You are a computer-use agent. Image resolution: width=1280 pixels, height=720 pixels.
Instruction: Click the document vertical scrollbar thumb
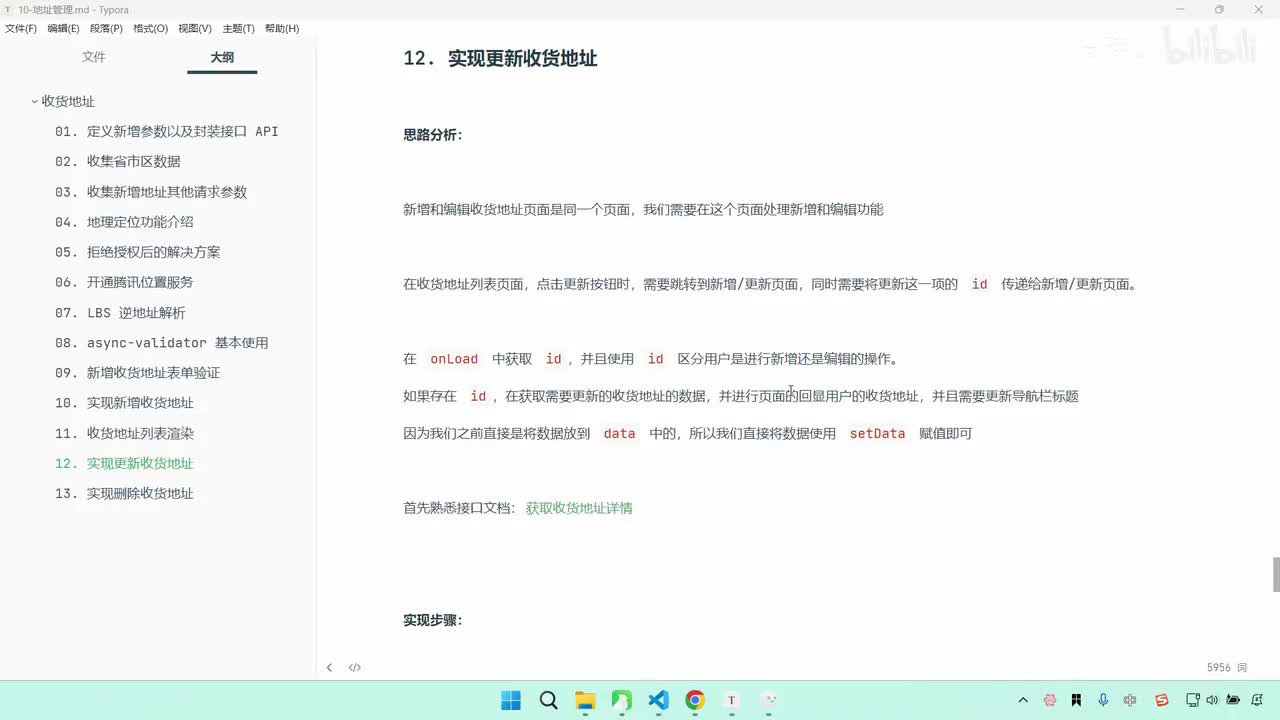coord(1275,575)
